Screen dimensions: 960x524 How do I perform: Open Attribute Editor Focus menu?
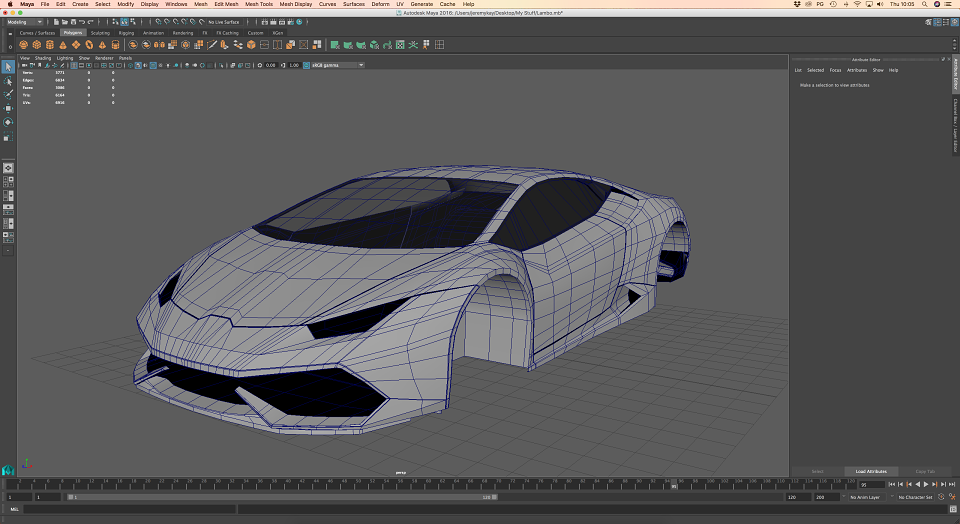click(x=835, y=70)
